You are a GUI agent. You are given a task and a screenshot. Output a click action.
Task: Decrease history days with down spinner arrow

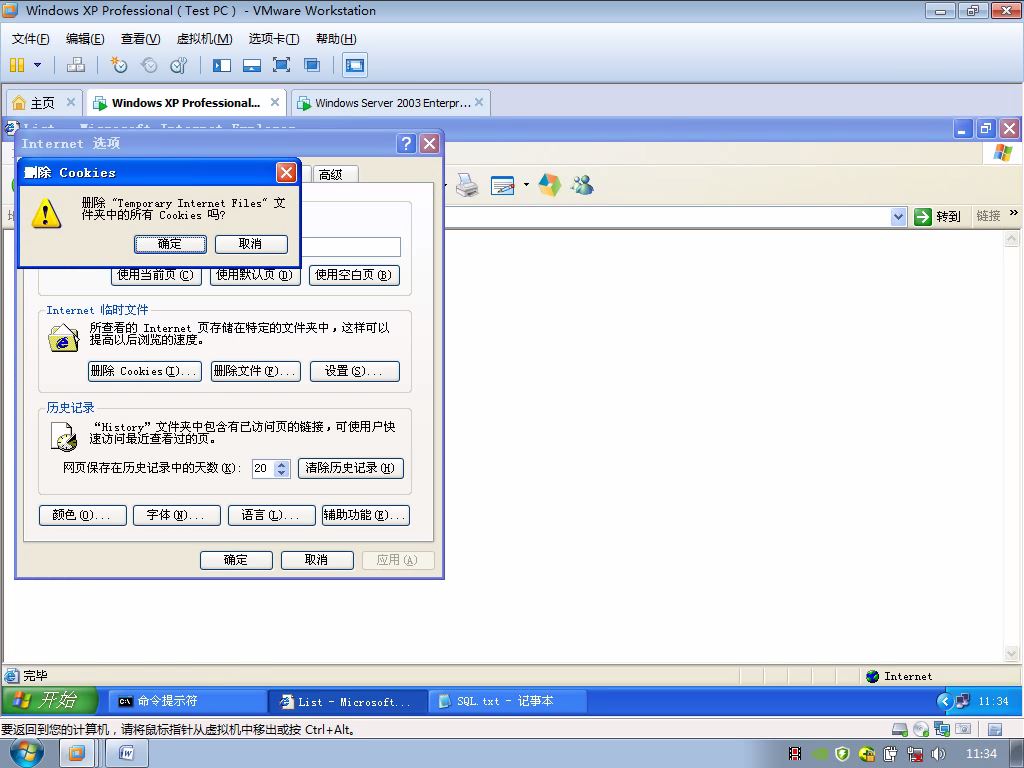[282, 473]
